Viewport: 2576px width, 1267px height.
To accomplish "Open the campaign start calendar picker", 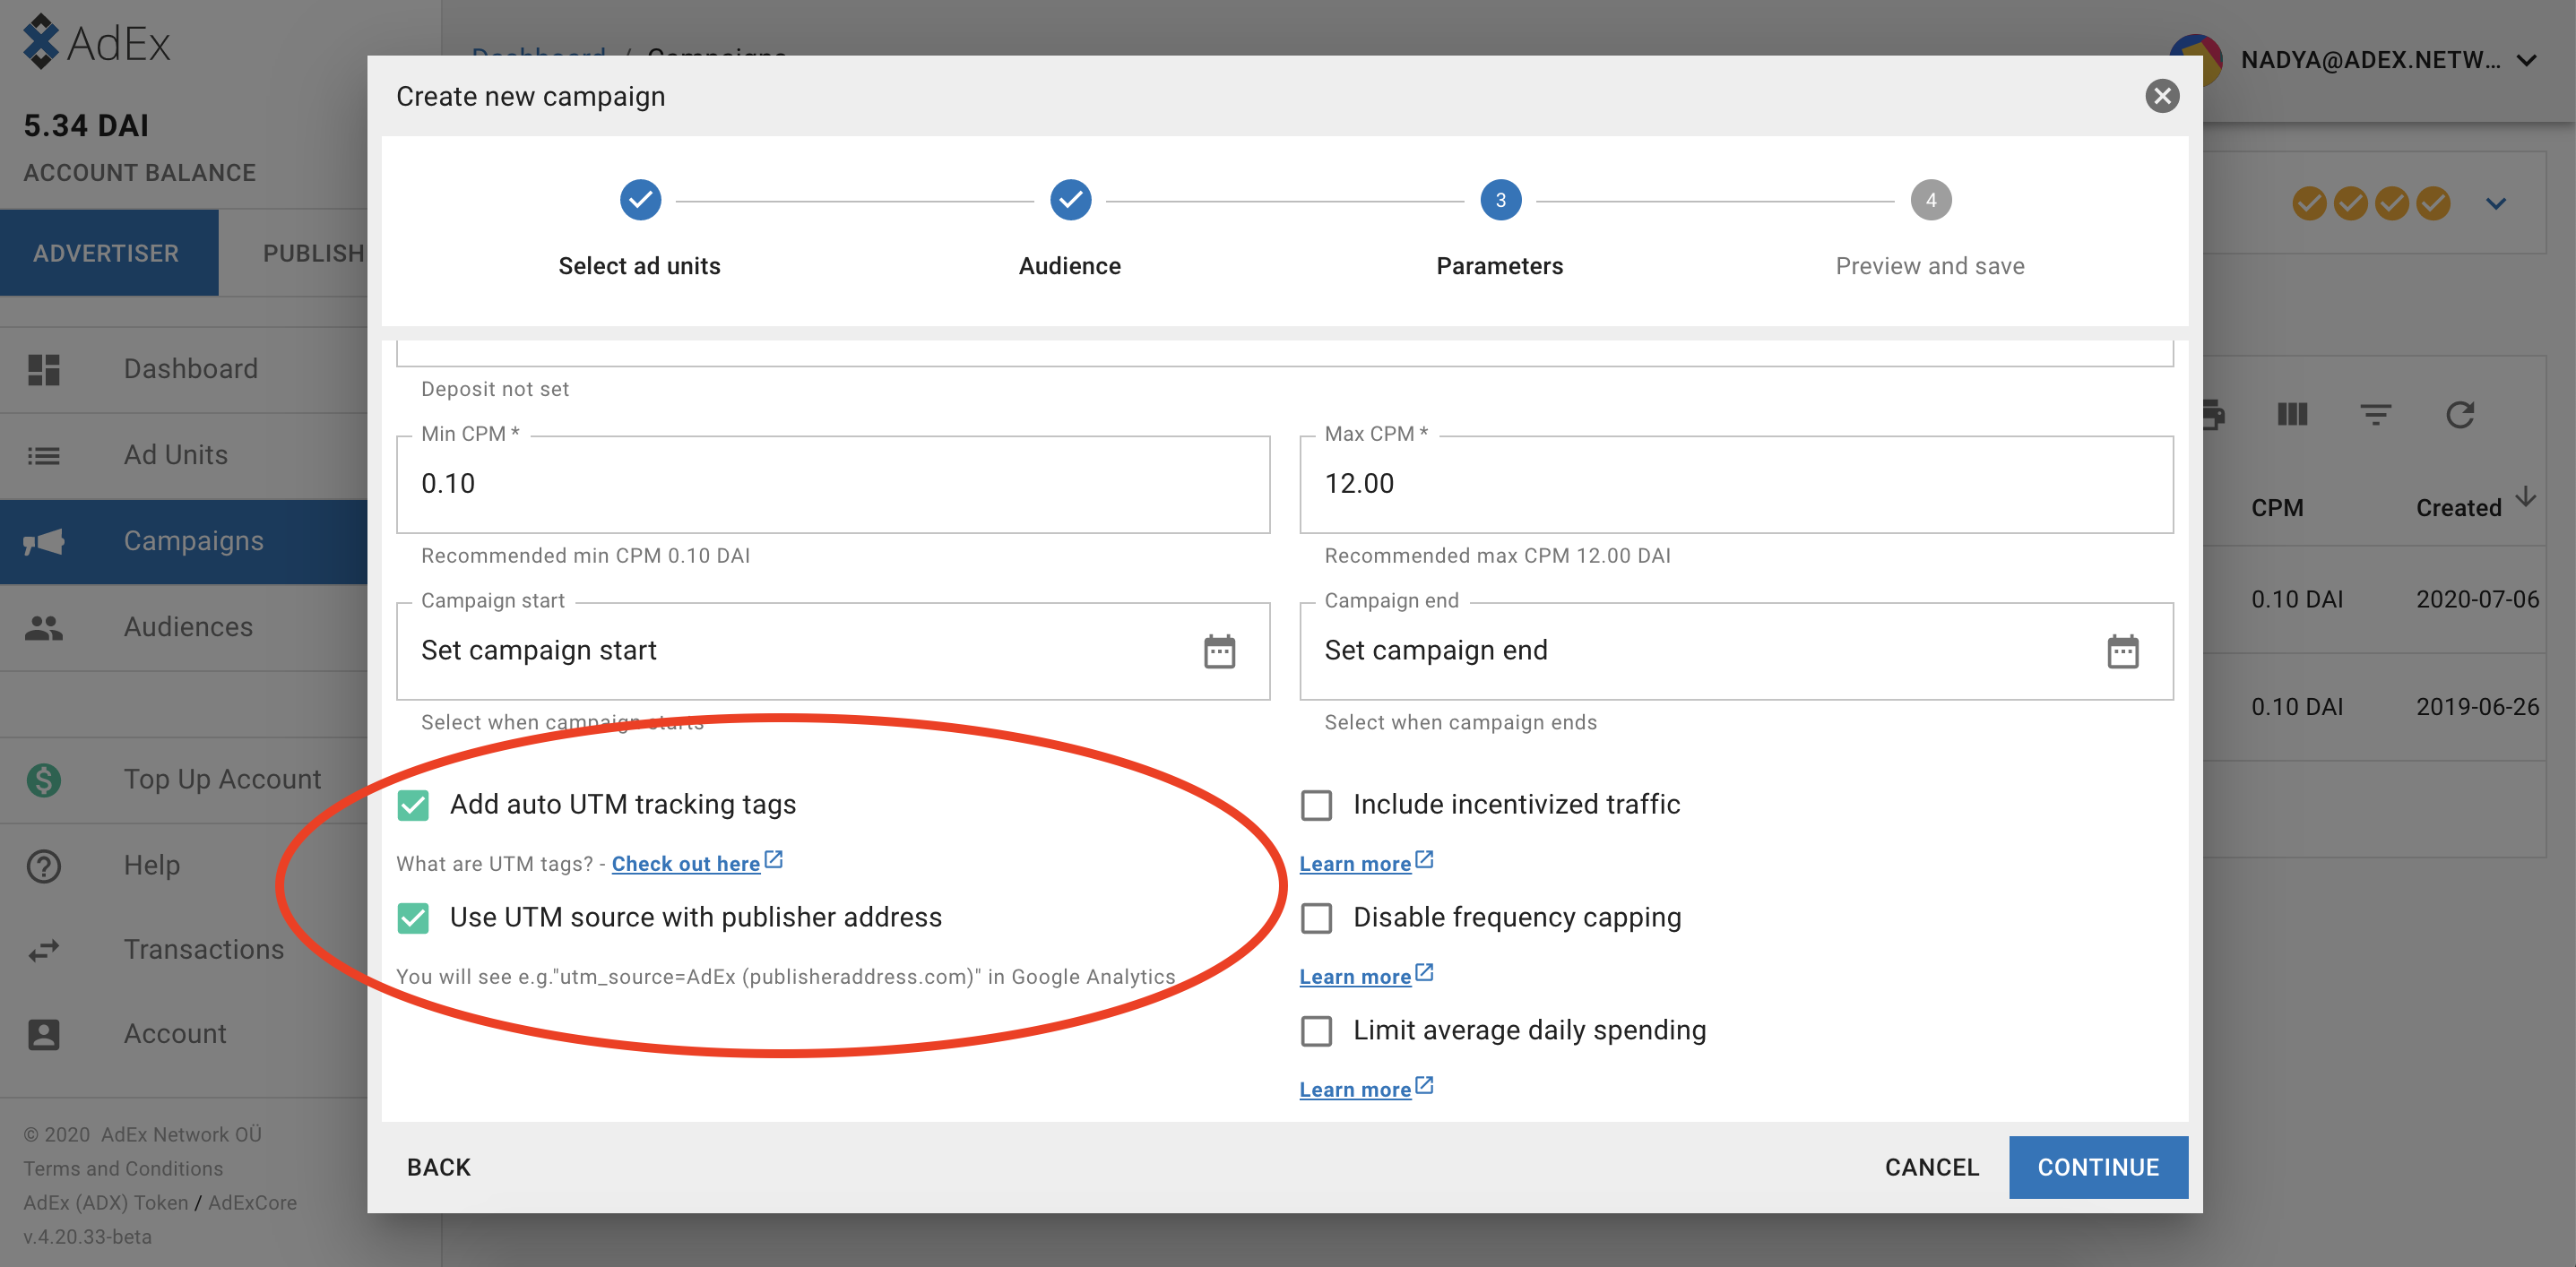I will (x=1219, y=652).
